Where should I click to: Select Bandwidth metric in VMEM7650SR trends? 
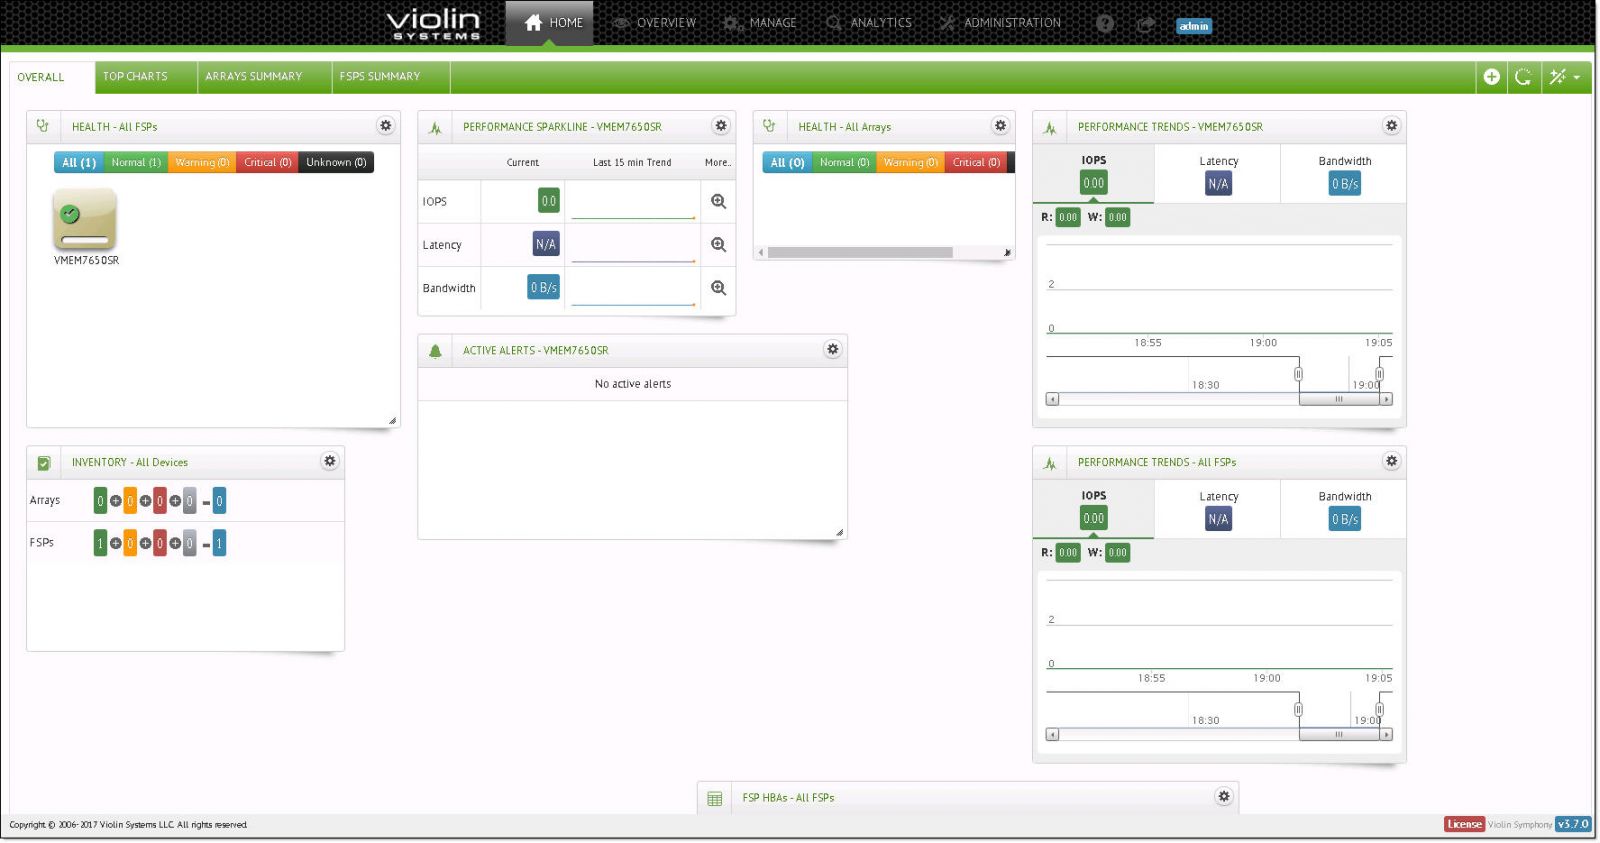coord(1344,173)
